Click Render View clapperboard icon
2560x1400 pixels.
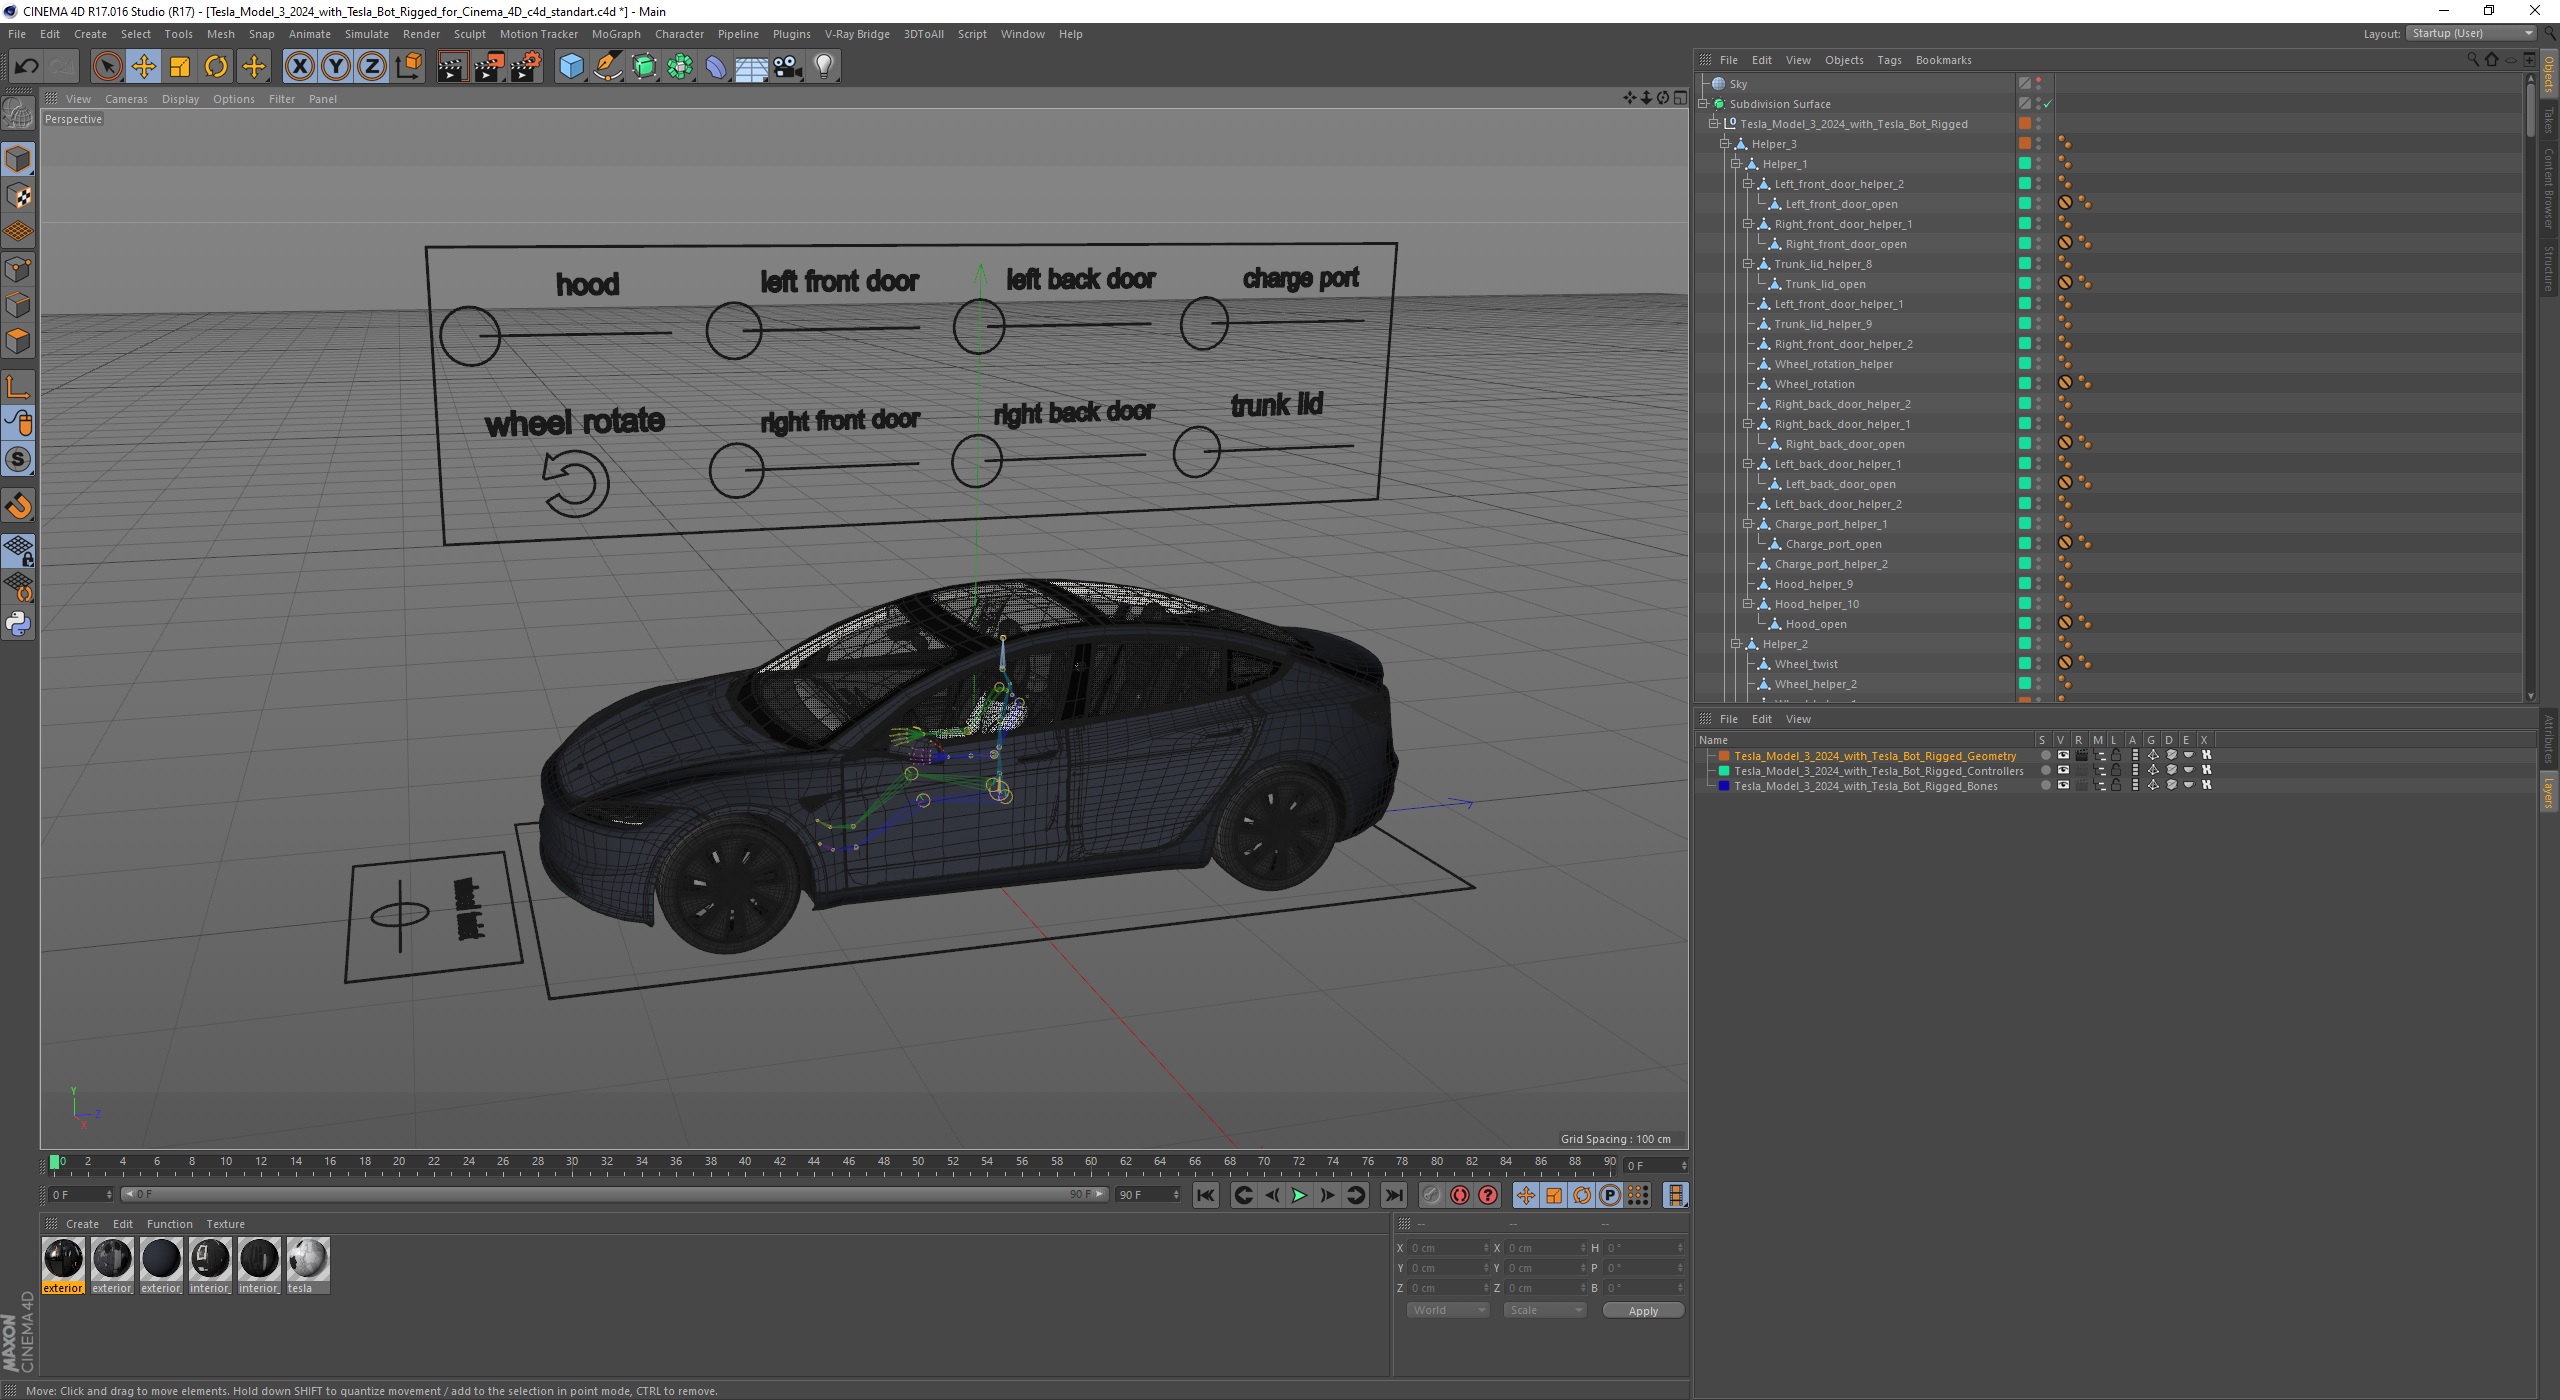pos(452,67)
